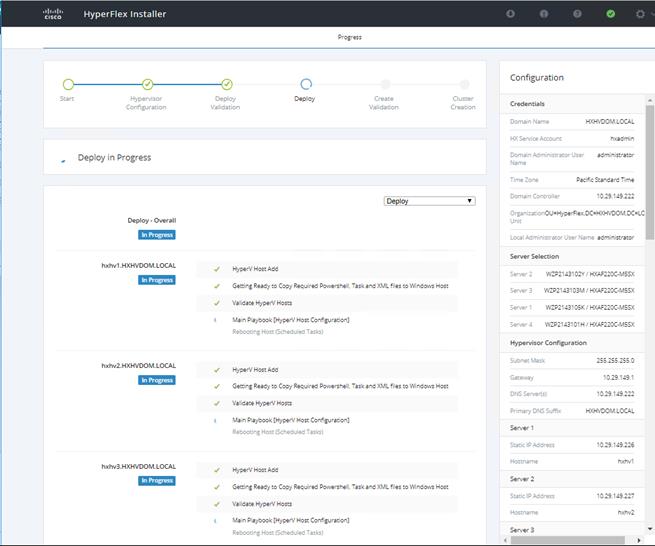
Task: Click the Configuration panel scroll-right arrow
Action: click(x=639, y=540)
